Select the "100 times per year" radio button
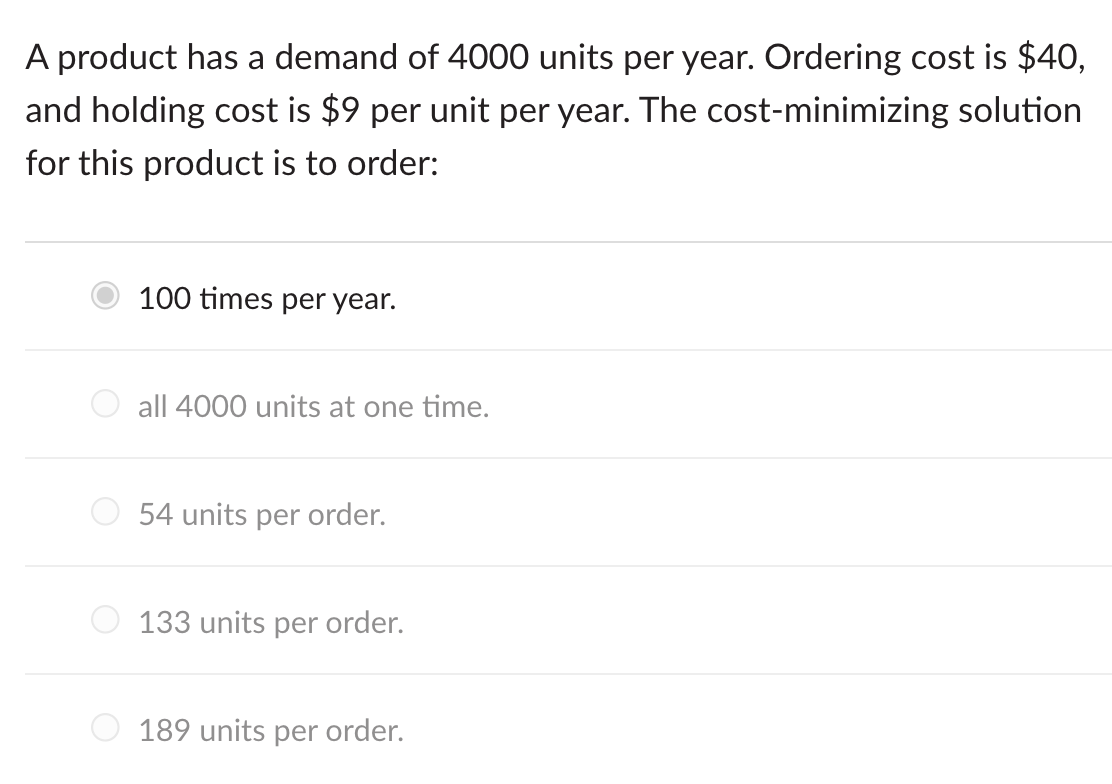Screen dimensions: 1112x784 click(x=105, y=296)
